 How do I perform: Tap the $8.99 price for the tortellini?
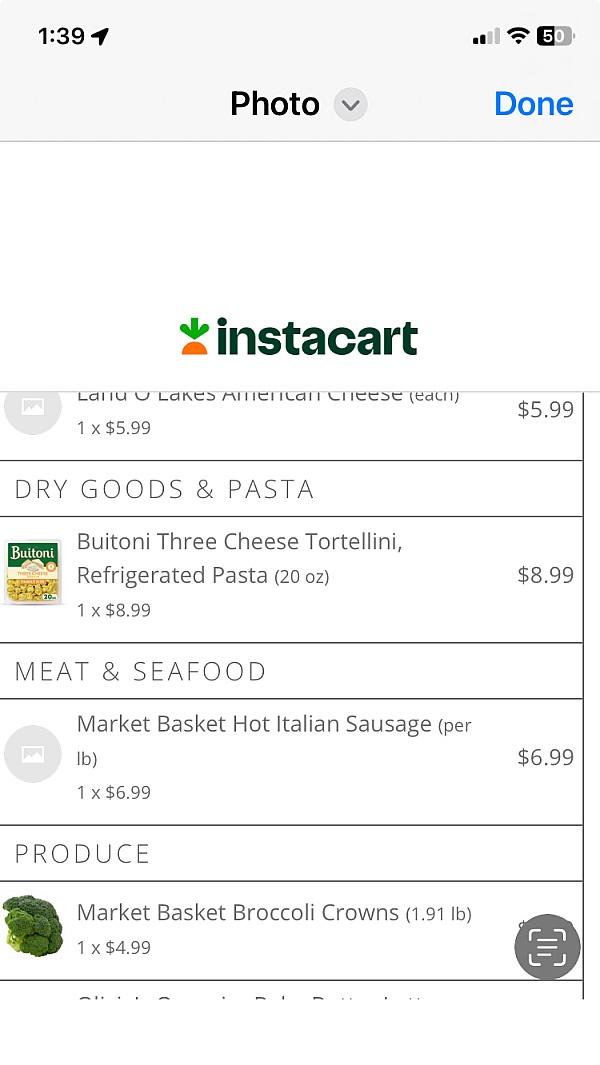tap(546, 575)
